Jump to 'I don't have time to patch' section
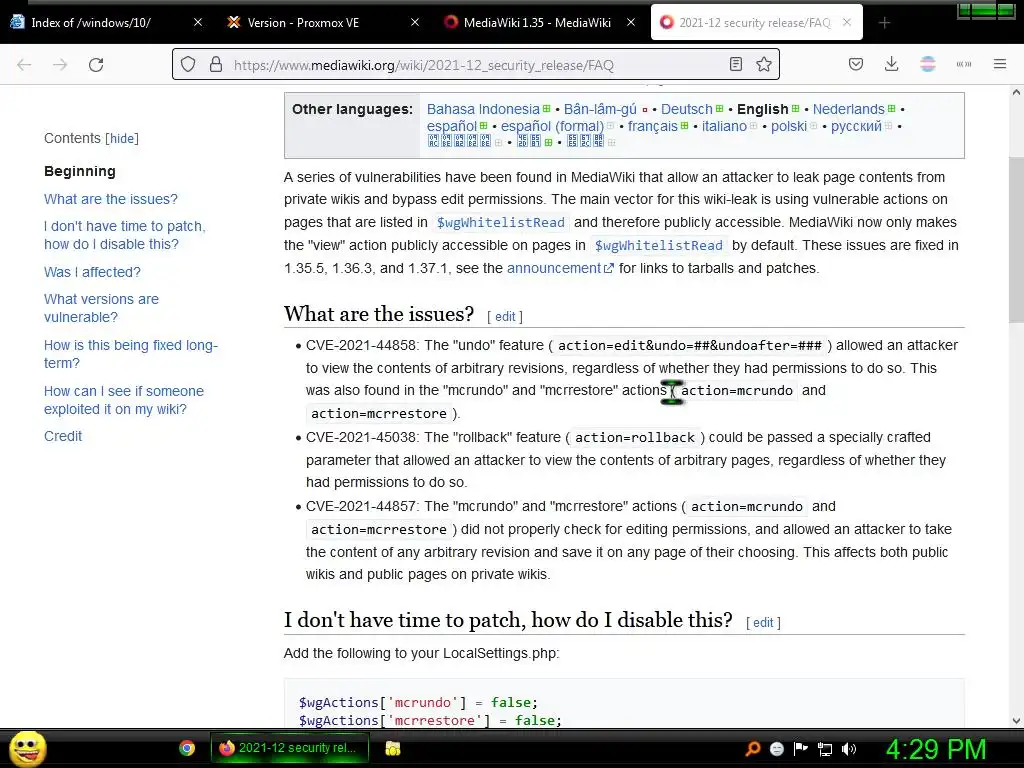This screenshot has width=1024, height=768. click(125, 235)
